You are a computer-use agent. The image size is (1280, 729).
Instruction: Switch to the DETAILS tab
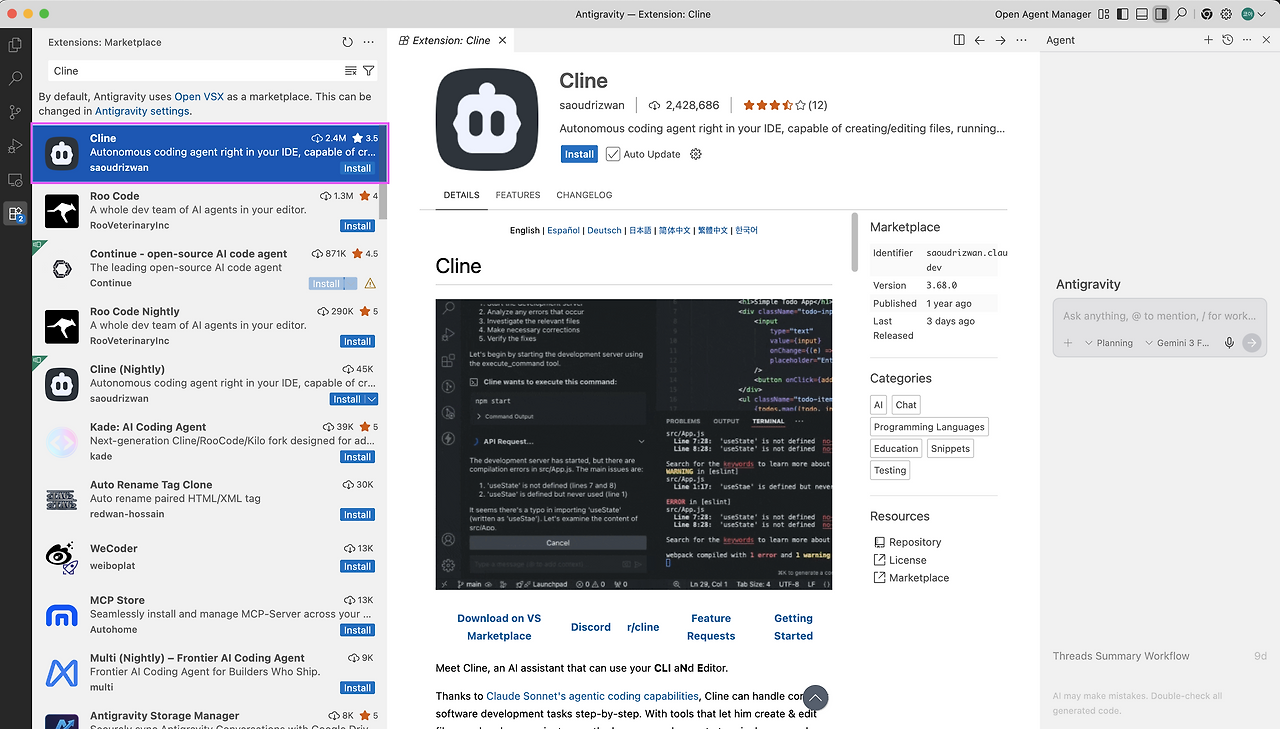click(x=461, y=195)
